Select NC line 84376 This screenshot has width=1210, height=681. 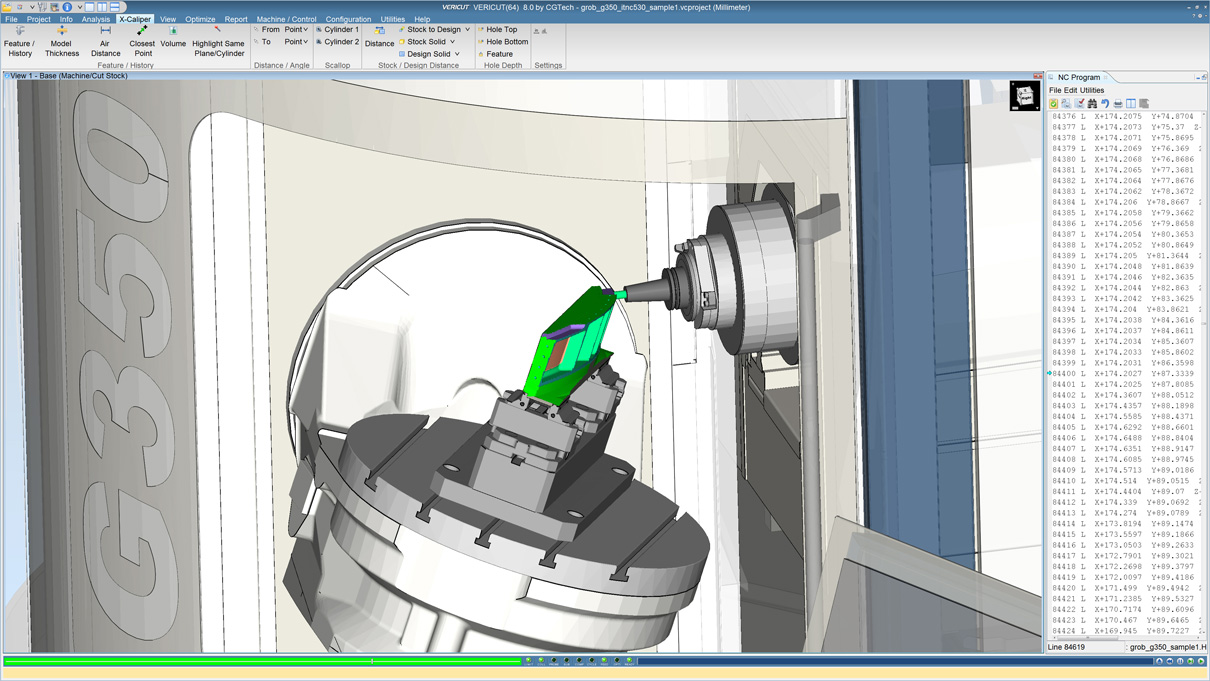(x=1124, y=117)
